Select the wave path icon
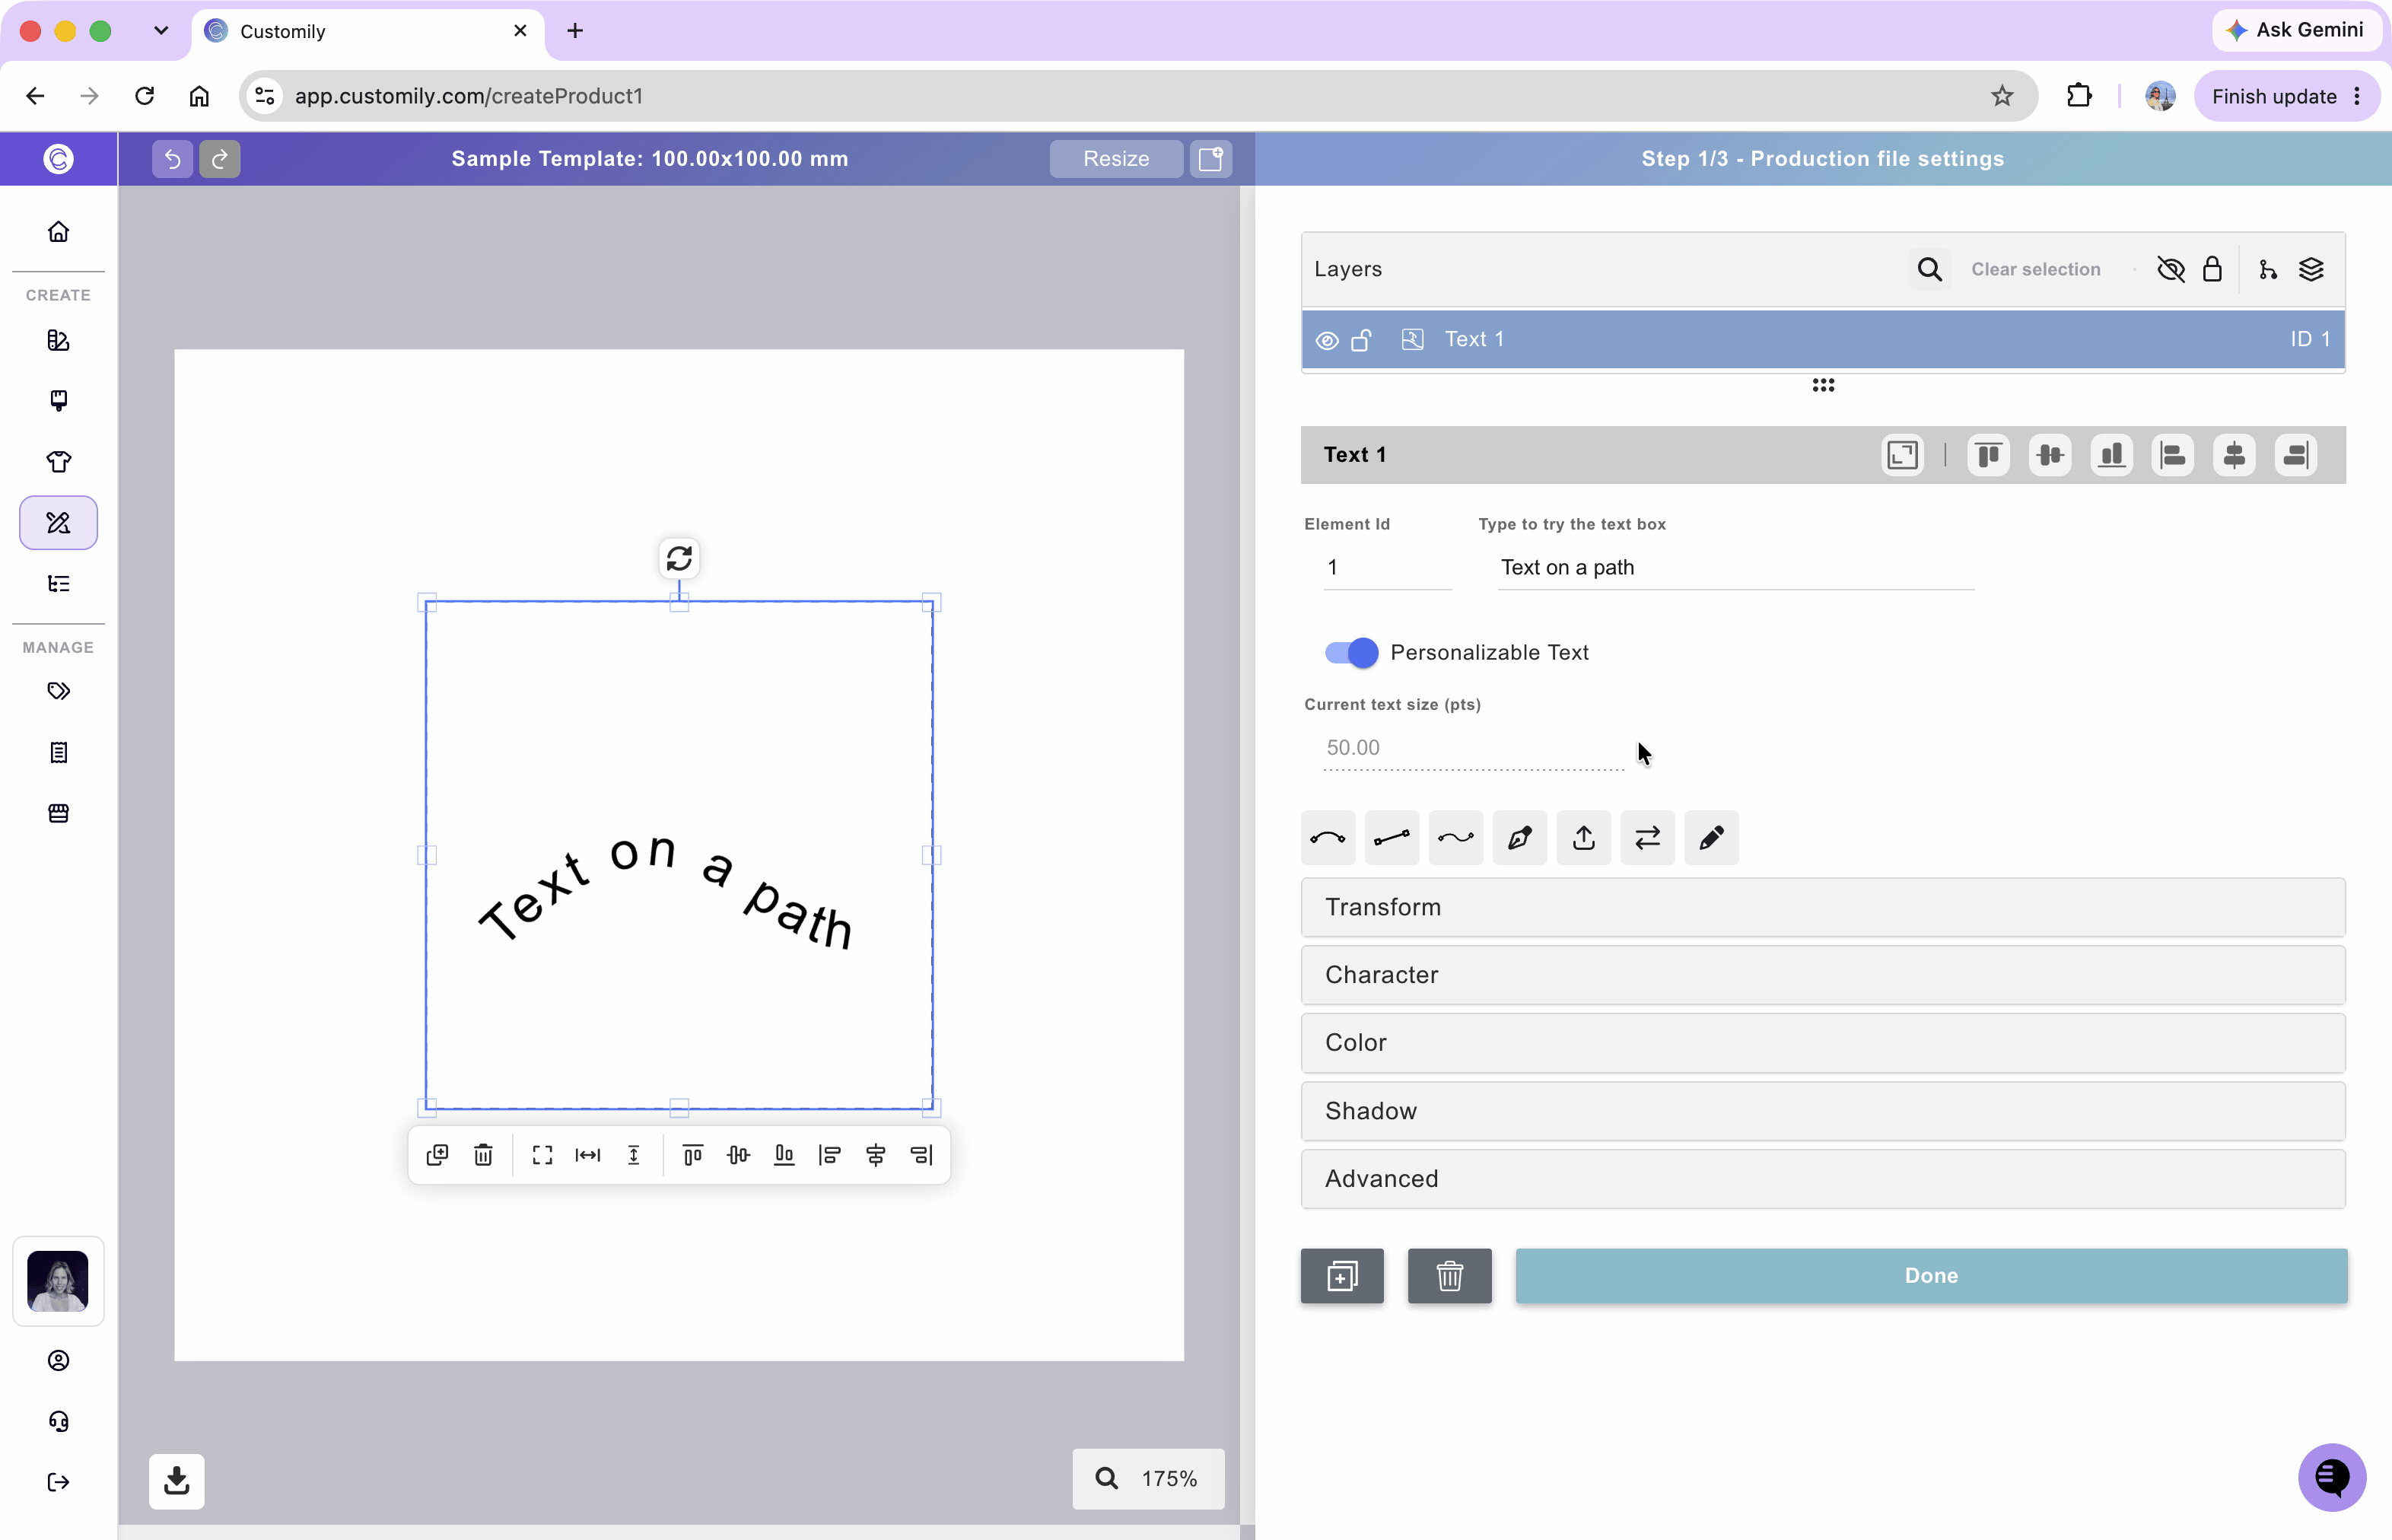The image size is (2392, 1540). coord(1456,838)
